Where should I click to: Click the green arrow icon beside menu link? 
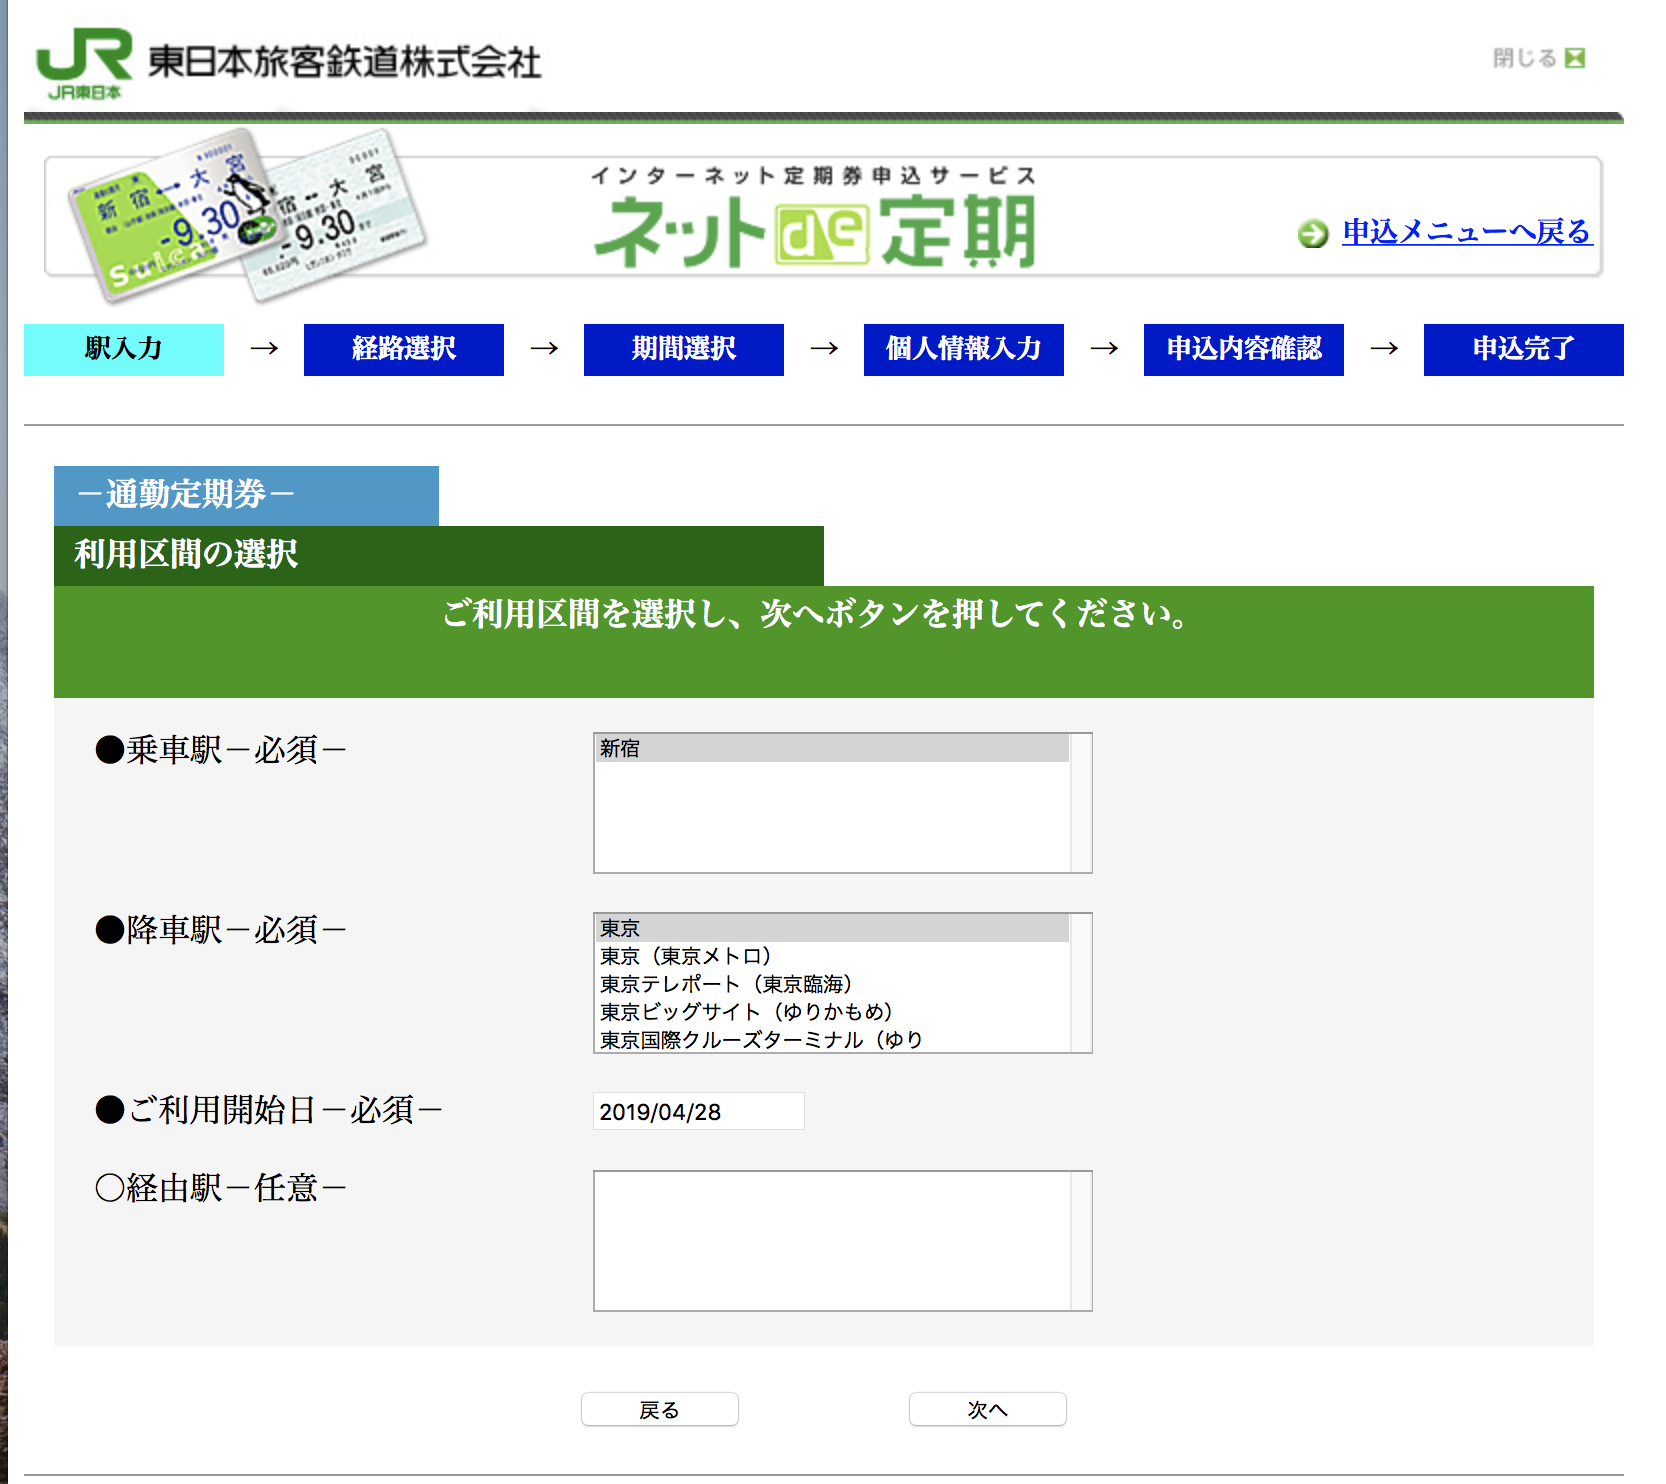tap(1312, 234)
